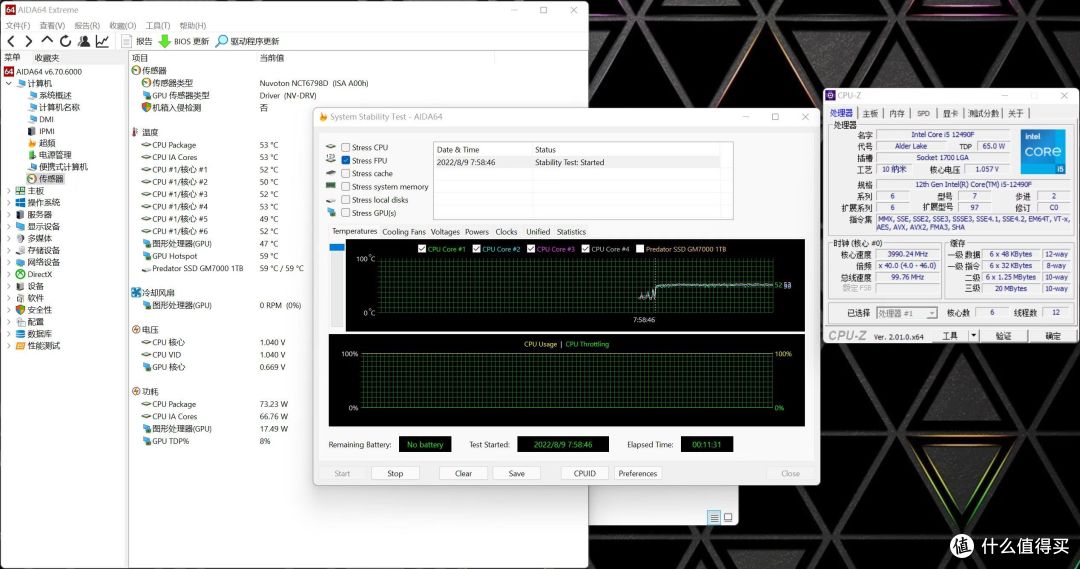
Task: Click the Up arrow in AIDA64 toolbar
Action: (x=47, y=41)
